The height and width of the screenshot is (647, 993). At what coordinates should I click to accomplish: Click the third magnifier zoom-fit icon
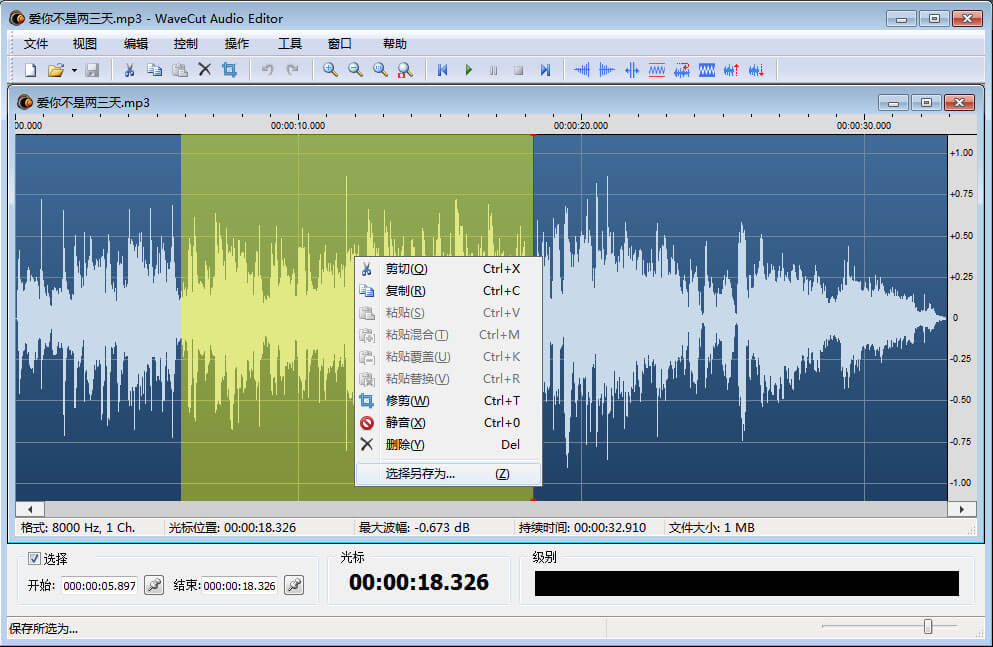coord(380,70)
